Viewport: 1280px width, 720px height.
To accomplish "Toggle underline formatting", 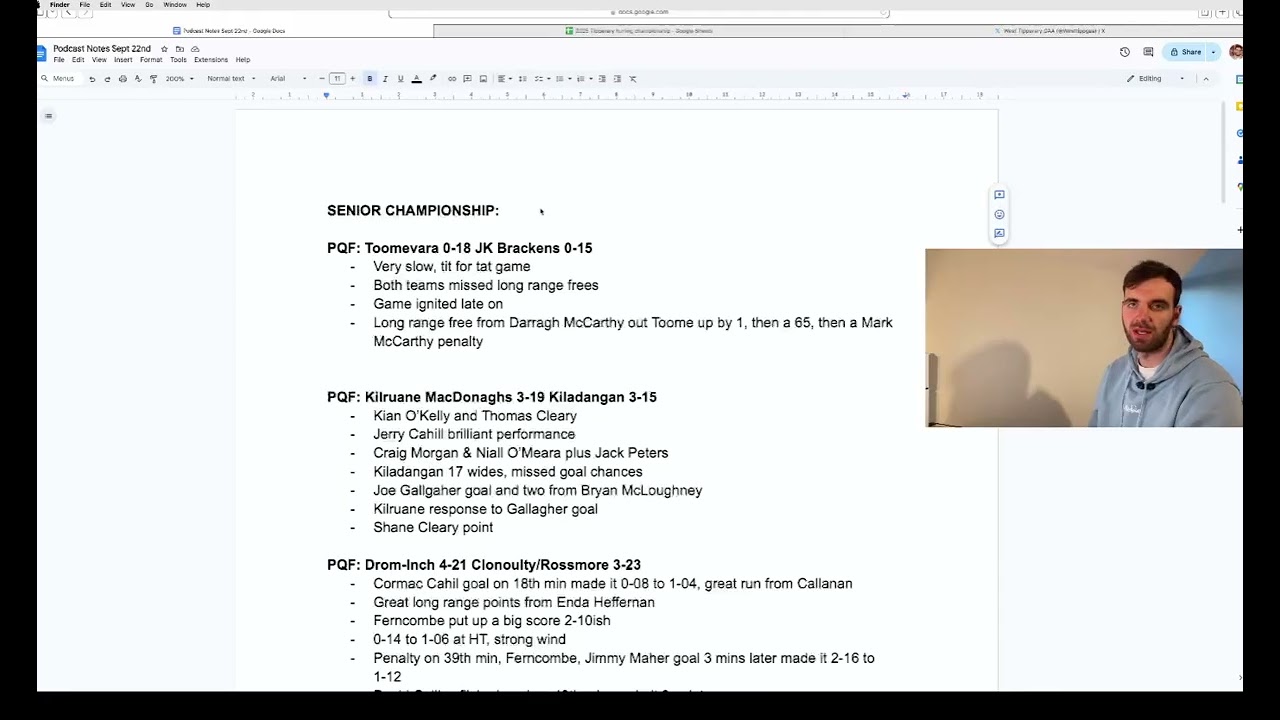I will pyautogui.click(x=400, y=79).
